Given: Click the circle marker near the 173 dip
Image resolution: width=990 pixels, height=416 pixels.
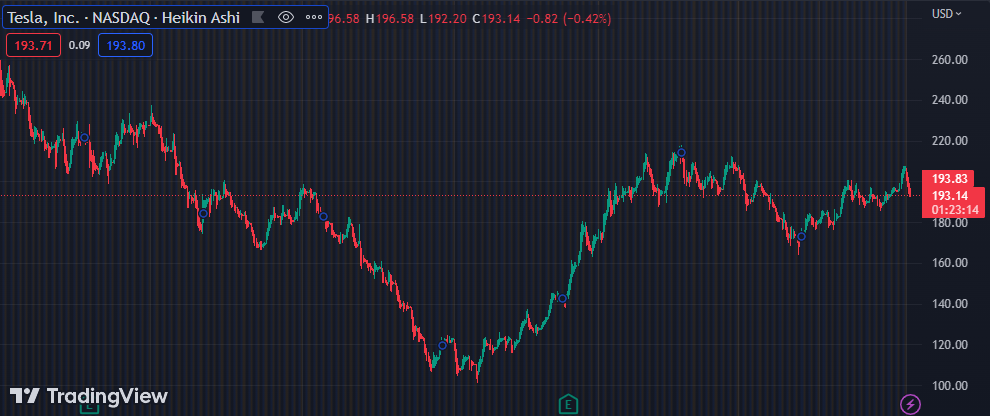Looking at the screenshot, I should click(801, 237).
